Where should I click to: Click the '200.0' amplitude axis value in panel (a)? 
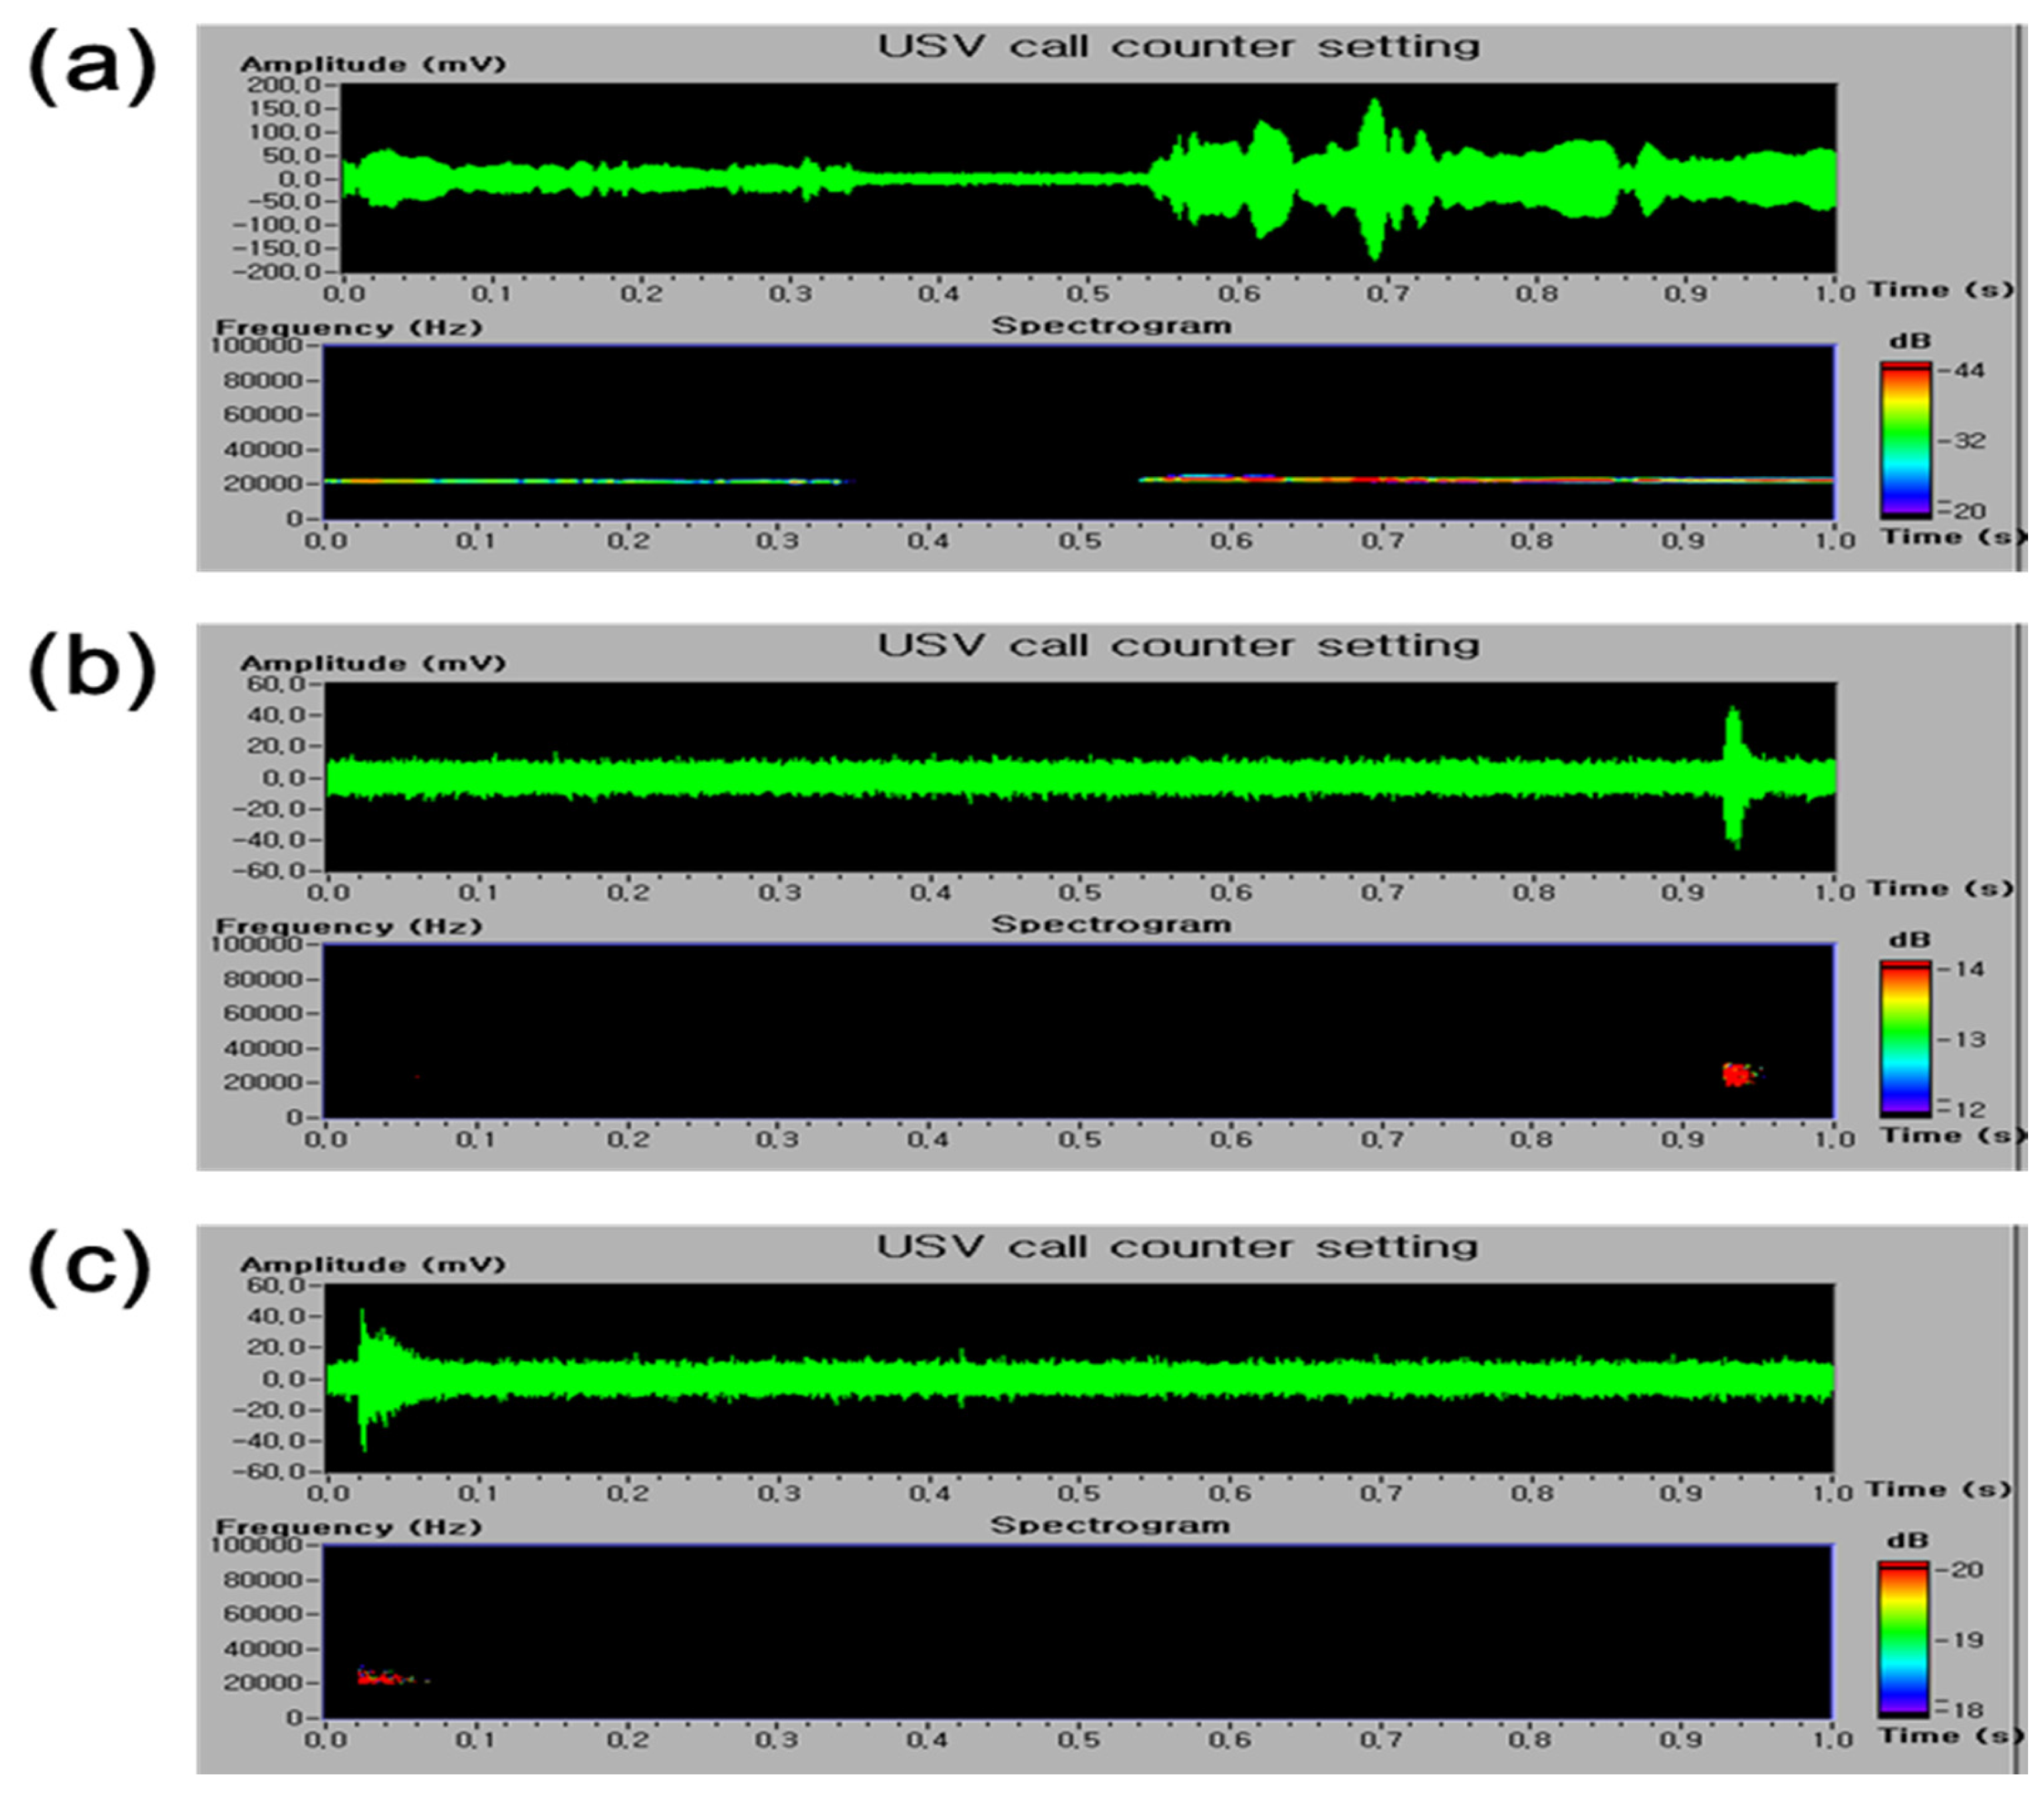click(284, 85)
